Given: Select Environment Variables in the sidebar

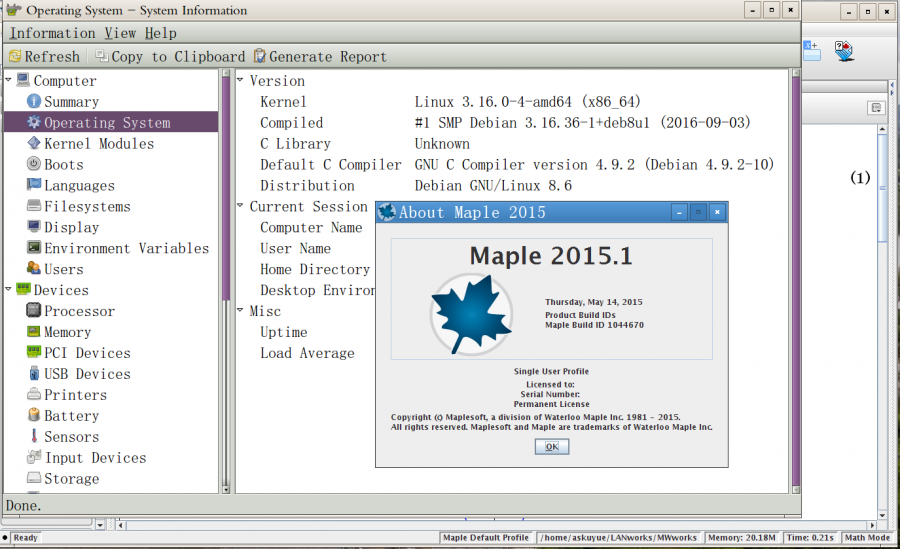Looking at the screenshot, I should pos(127,248).
